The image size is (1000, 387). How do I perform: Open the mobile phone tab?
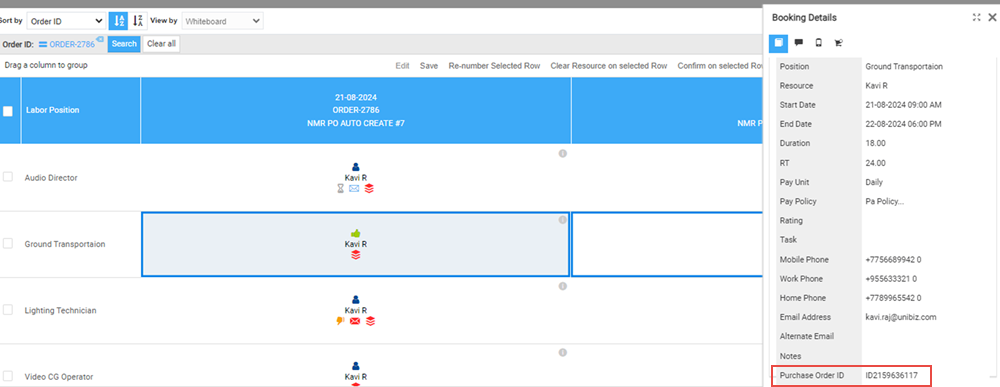point(818,43)
